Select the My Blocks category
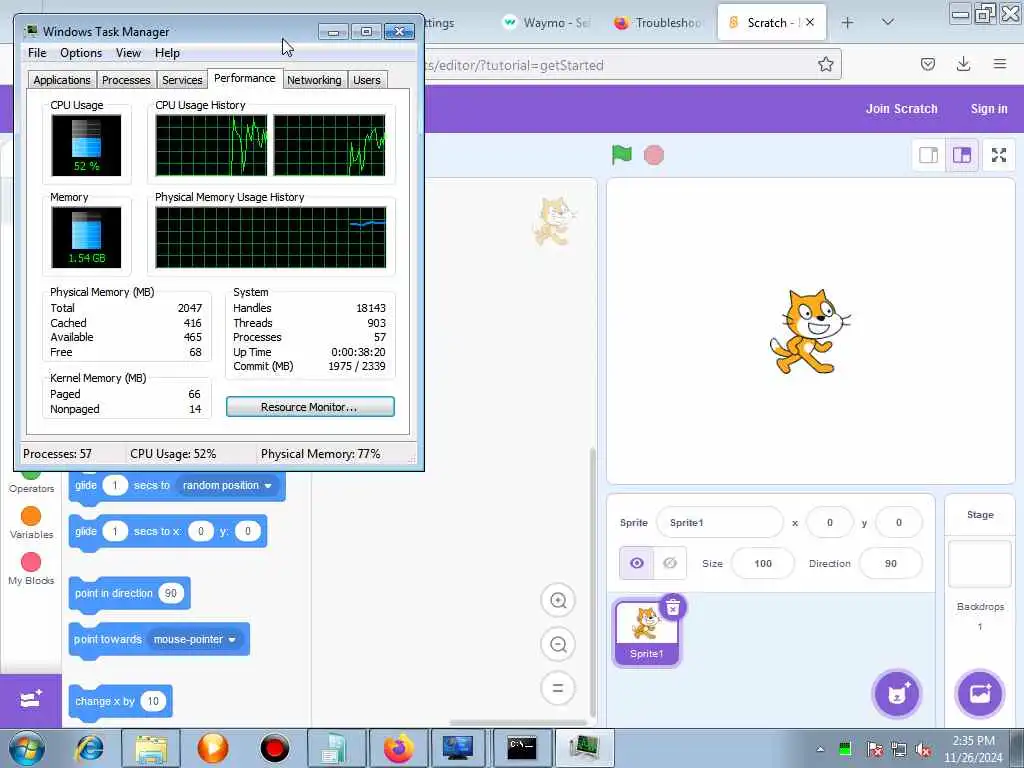This screenshot has width=1024, height=768. [x=31, y=569]
